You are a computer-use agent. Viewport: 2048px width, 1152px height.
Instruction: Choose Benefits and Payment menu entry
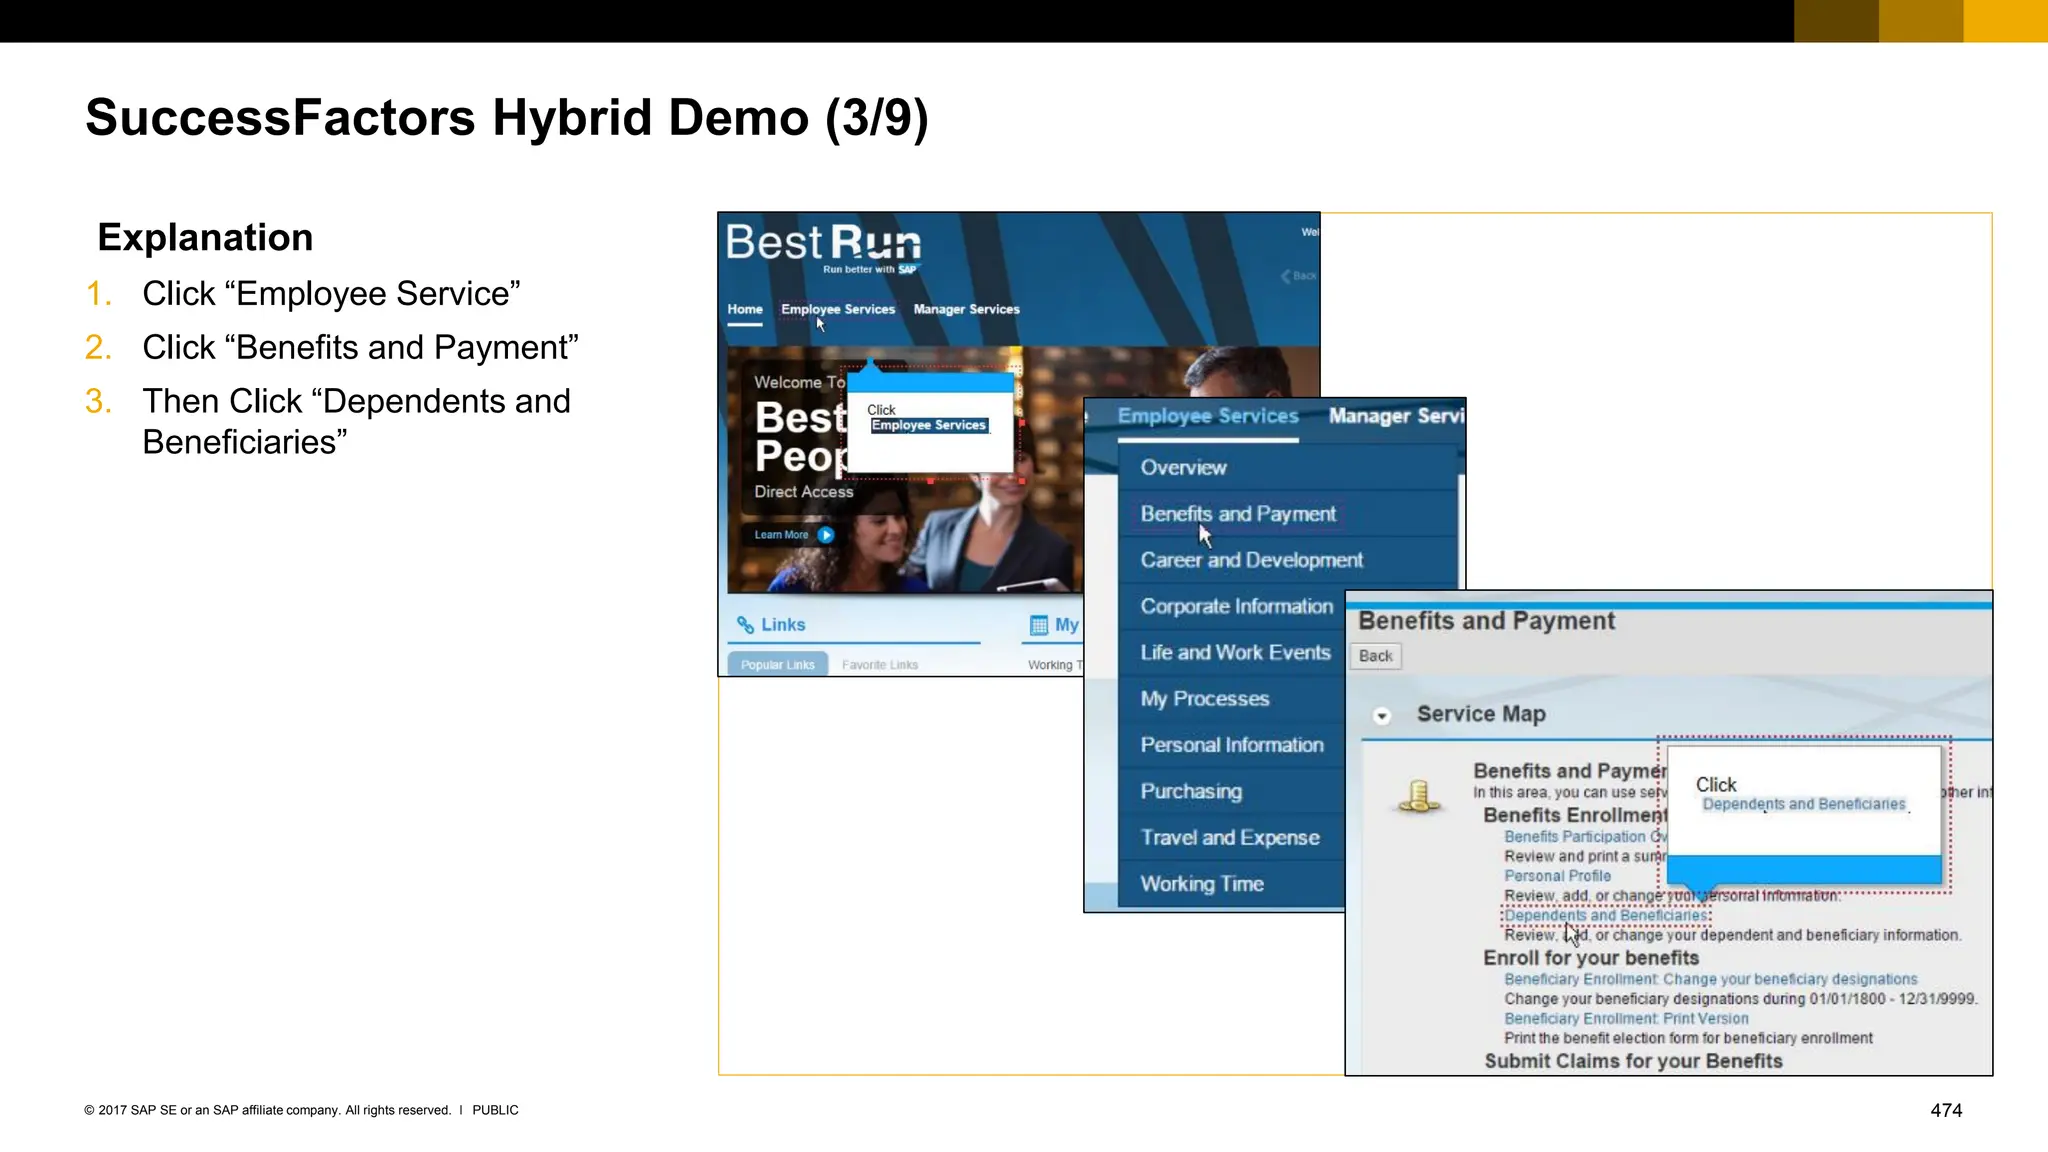(1238, 513)
